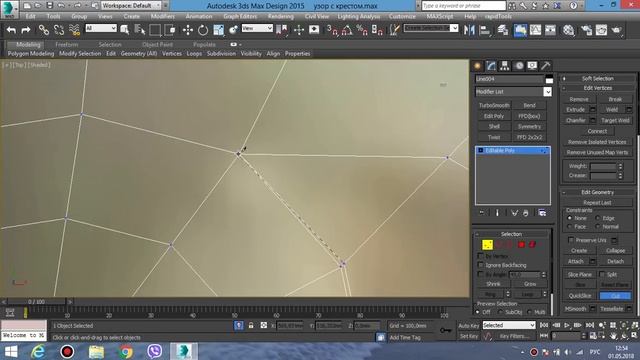Image resolution: width=640 pixels, height=360 pixels.
Task: Collapse the Edit Geometry rollout
Action: click(598, 192)
